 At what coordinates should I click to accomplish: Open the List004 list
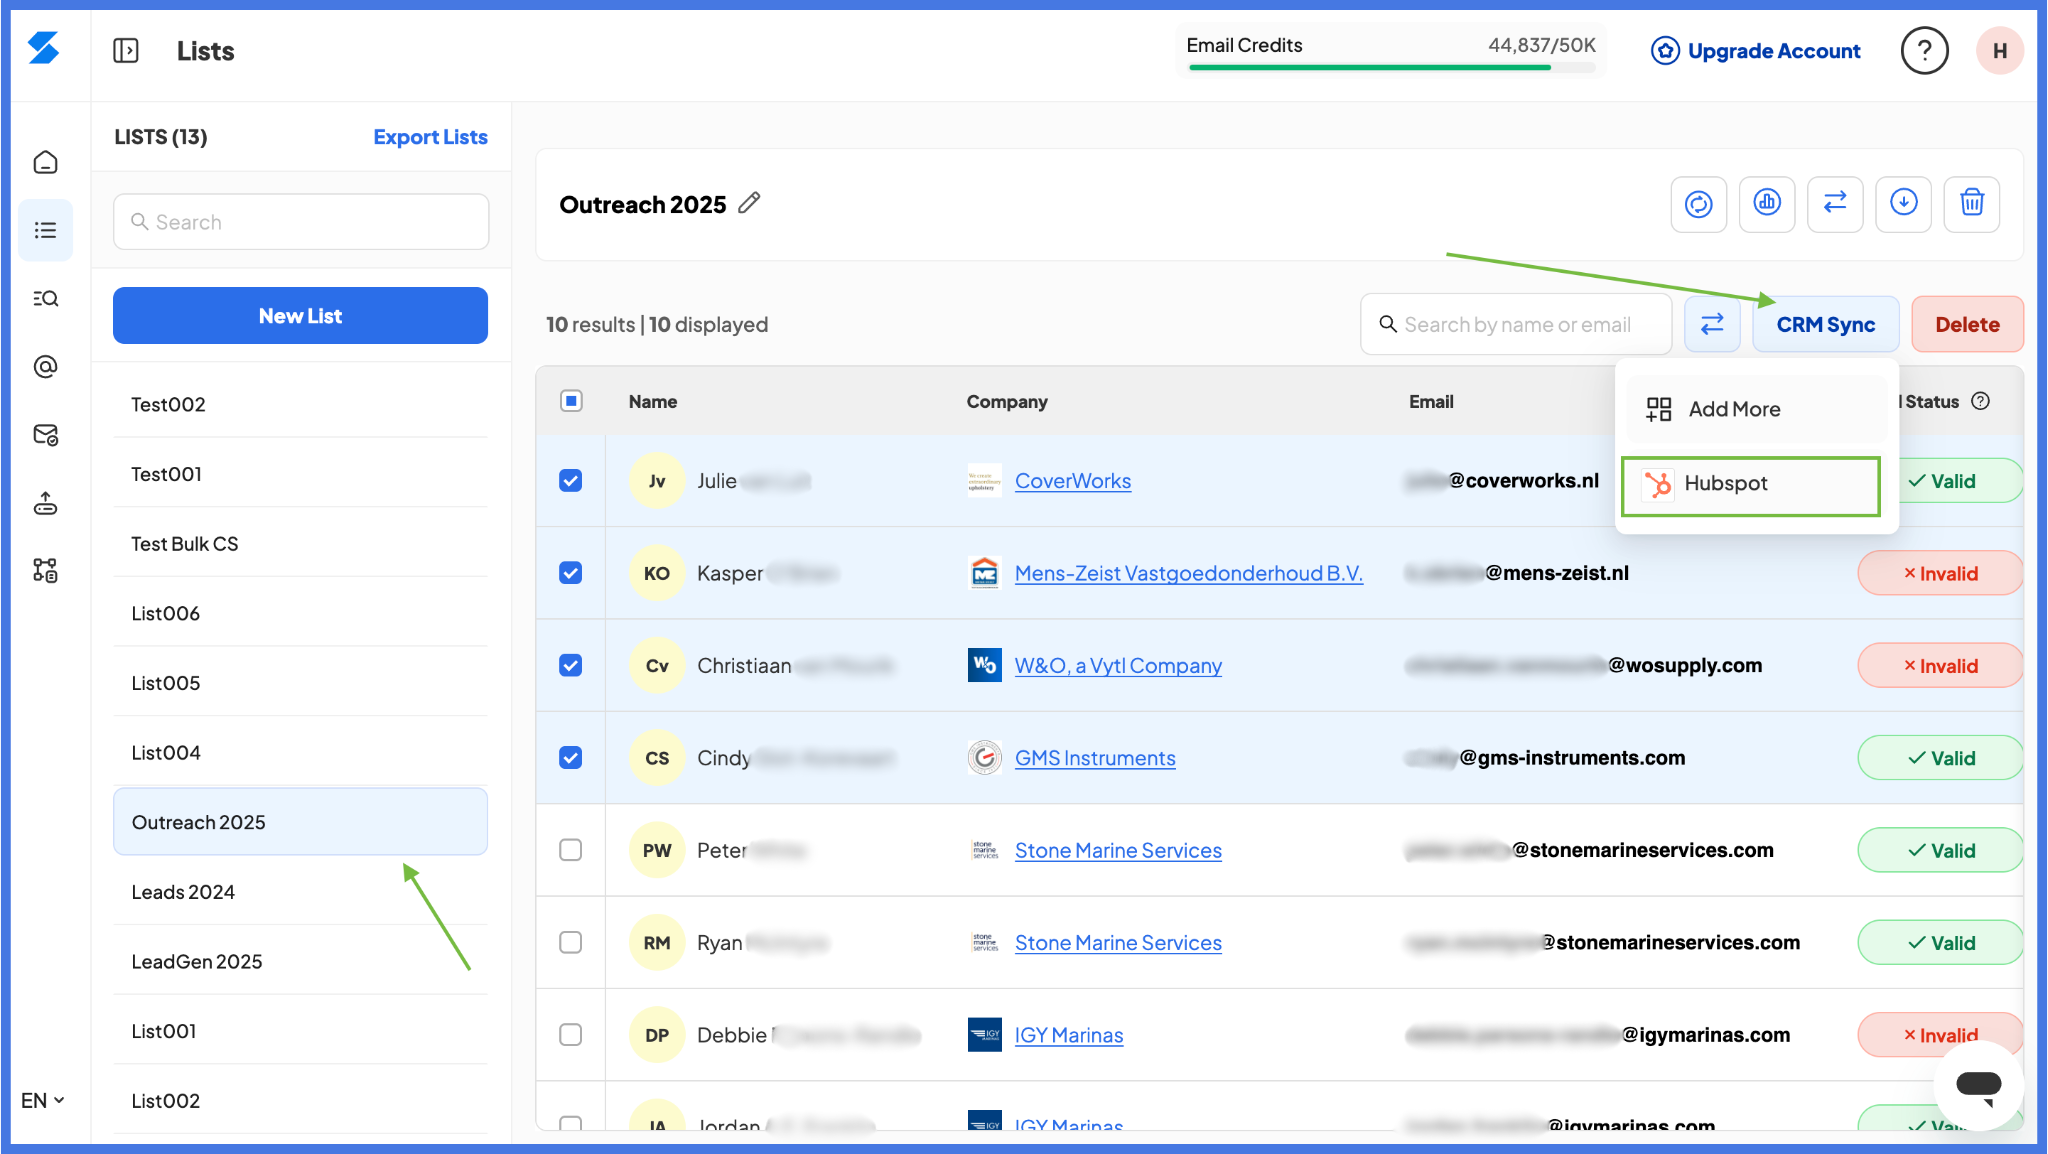(300, 752)
